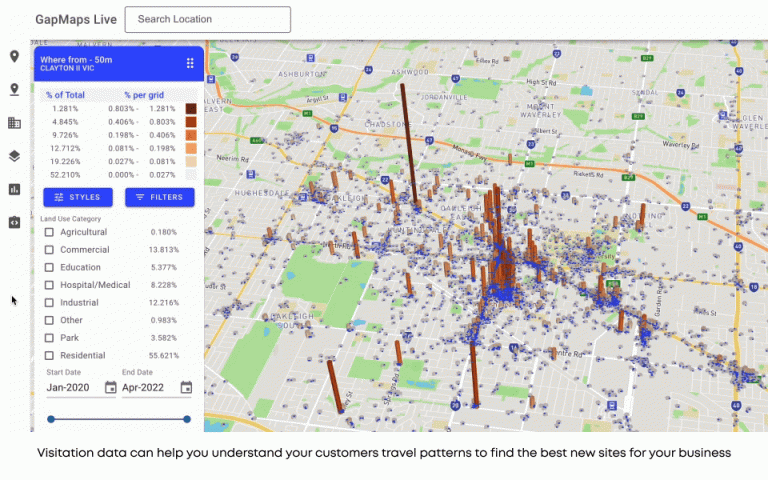This screenshot has height=480, width=768.
Task: Open the End Date calendar icon
Action: click(186, 388)
